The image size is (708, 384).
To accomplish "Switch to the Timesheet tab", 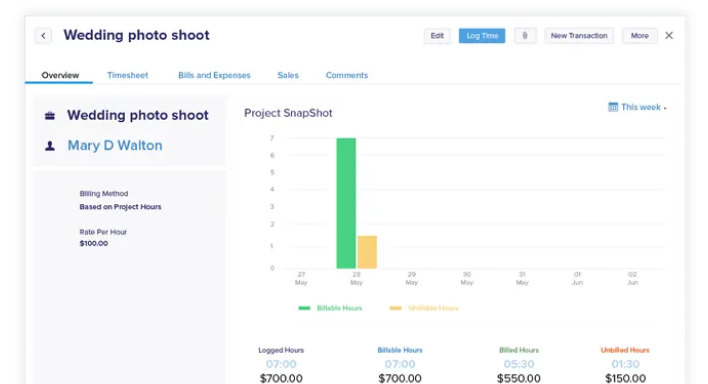I will point(127,75).
